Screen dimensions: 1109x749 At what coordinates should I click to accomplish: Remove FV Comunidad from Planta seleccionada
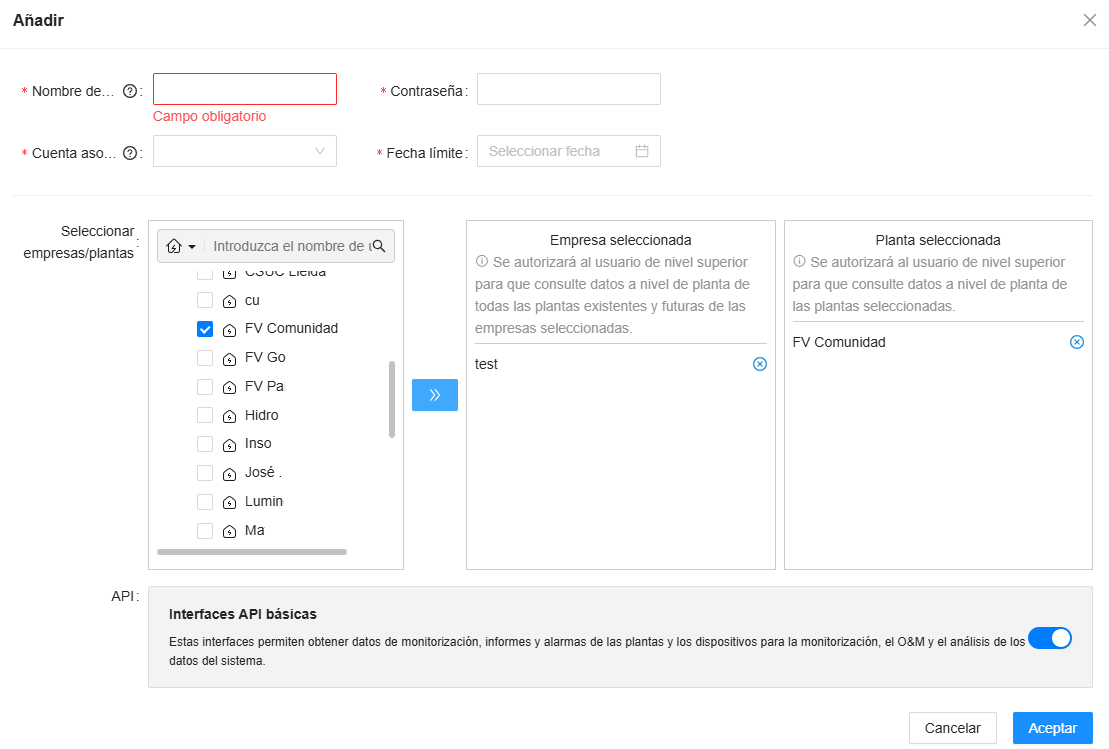pyautogui.click(x=1076, y=342)
